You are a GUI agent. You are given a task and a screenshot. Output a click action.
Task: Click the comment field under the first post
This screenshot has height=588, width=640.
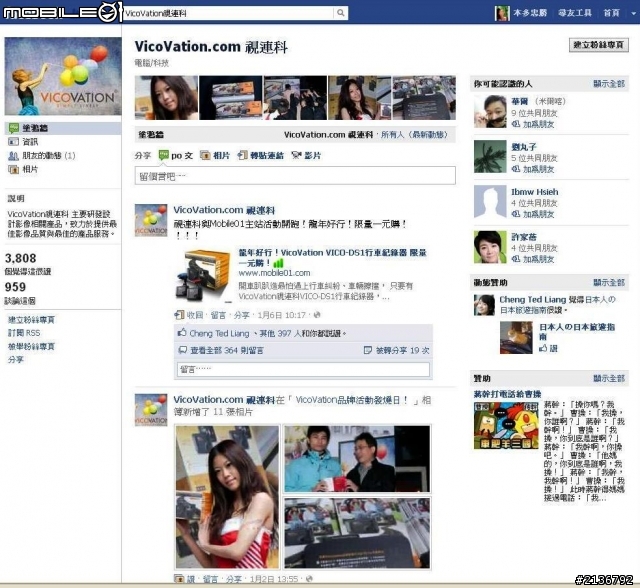pos(303,369)
